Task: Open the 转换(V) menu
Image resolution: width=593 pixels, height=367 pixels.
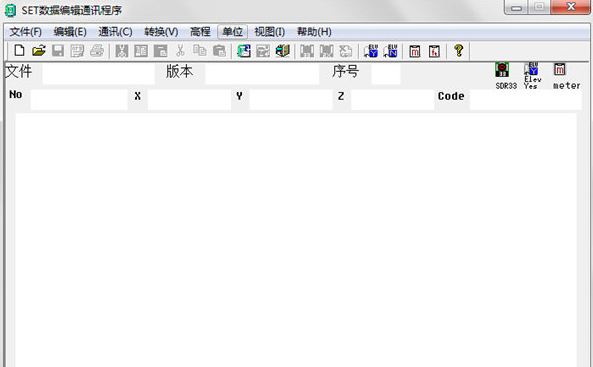Action: pos(161,32)
